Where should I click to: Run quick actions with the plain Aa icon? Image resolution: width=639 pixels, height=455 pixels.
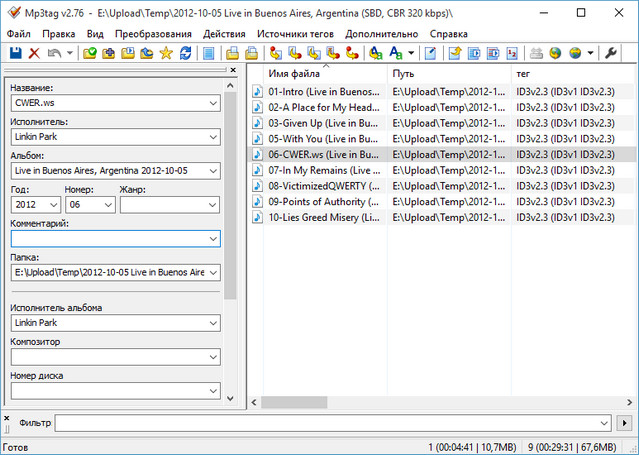[396, 53]
